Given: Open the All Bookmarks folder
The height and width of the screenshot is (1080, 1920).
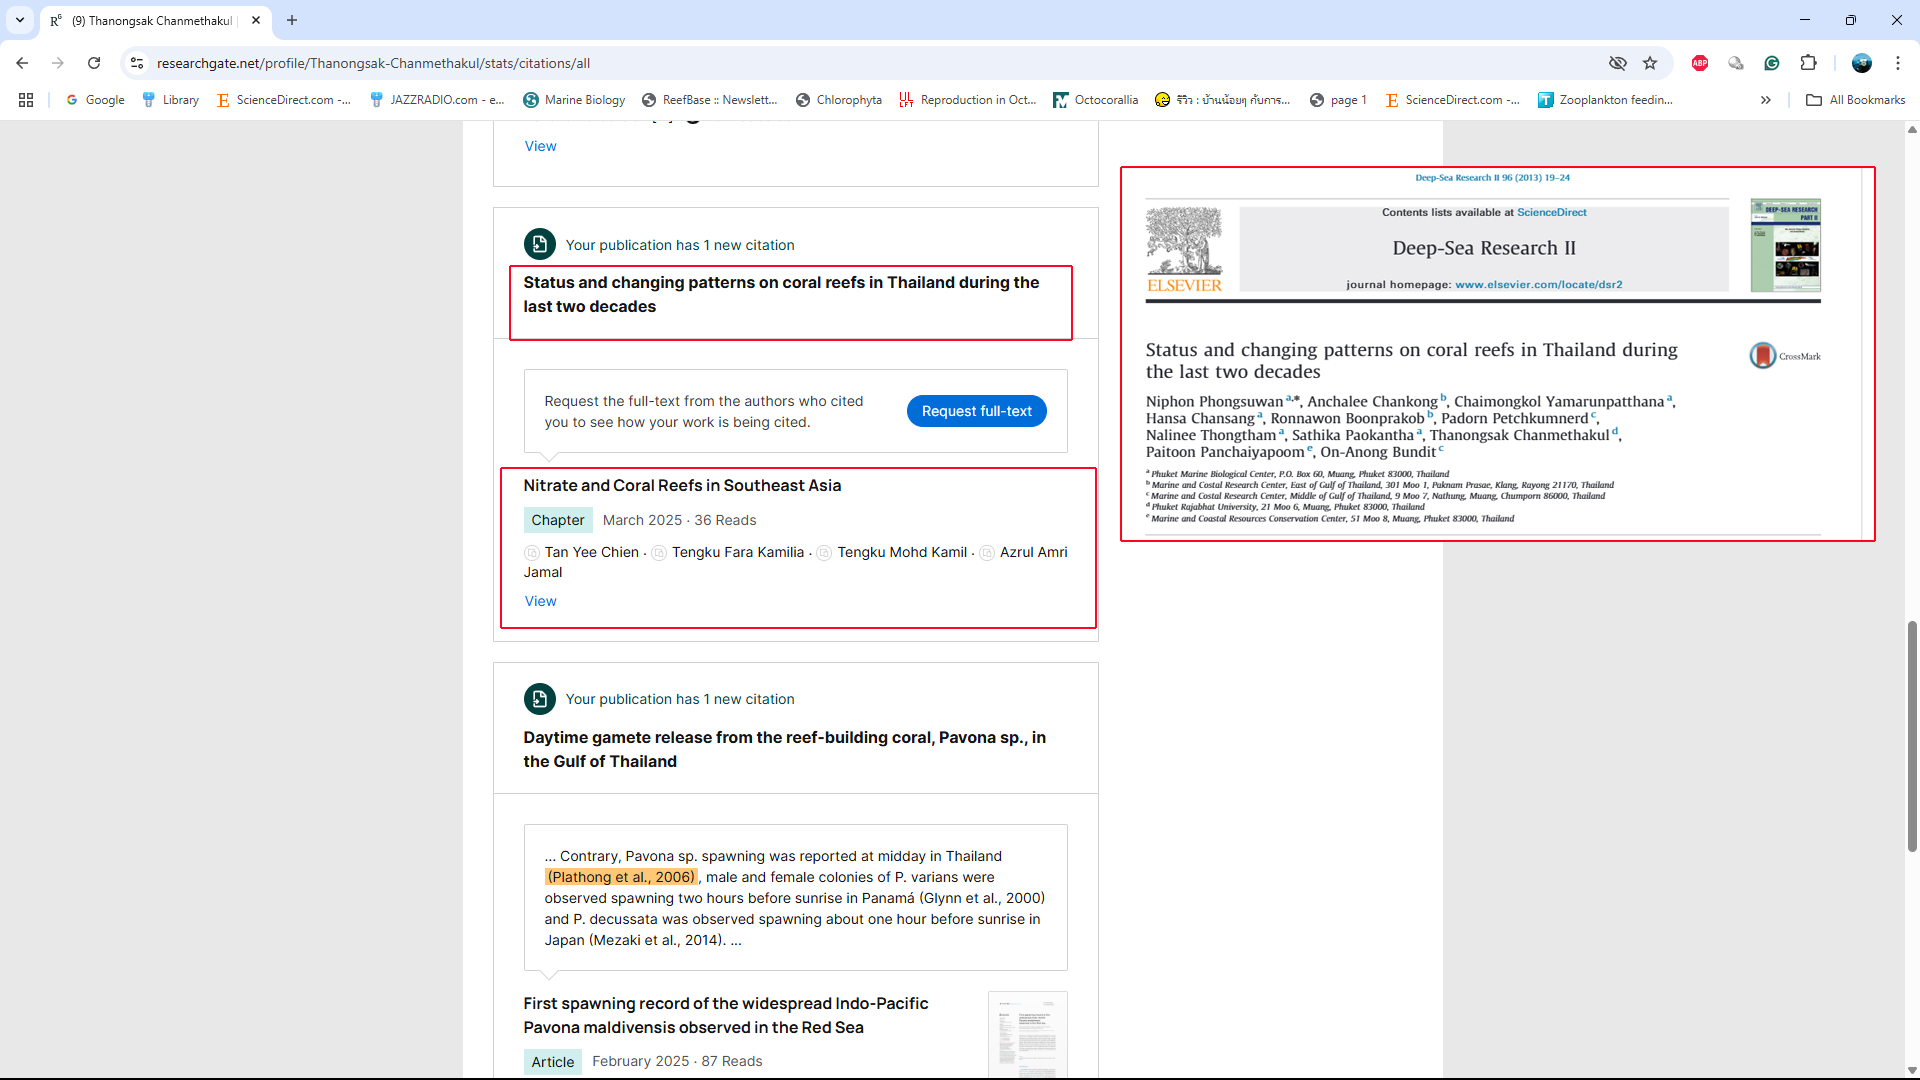Looking at the screenshot, I should [1856, 100].
